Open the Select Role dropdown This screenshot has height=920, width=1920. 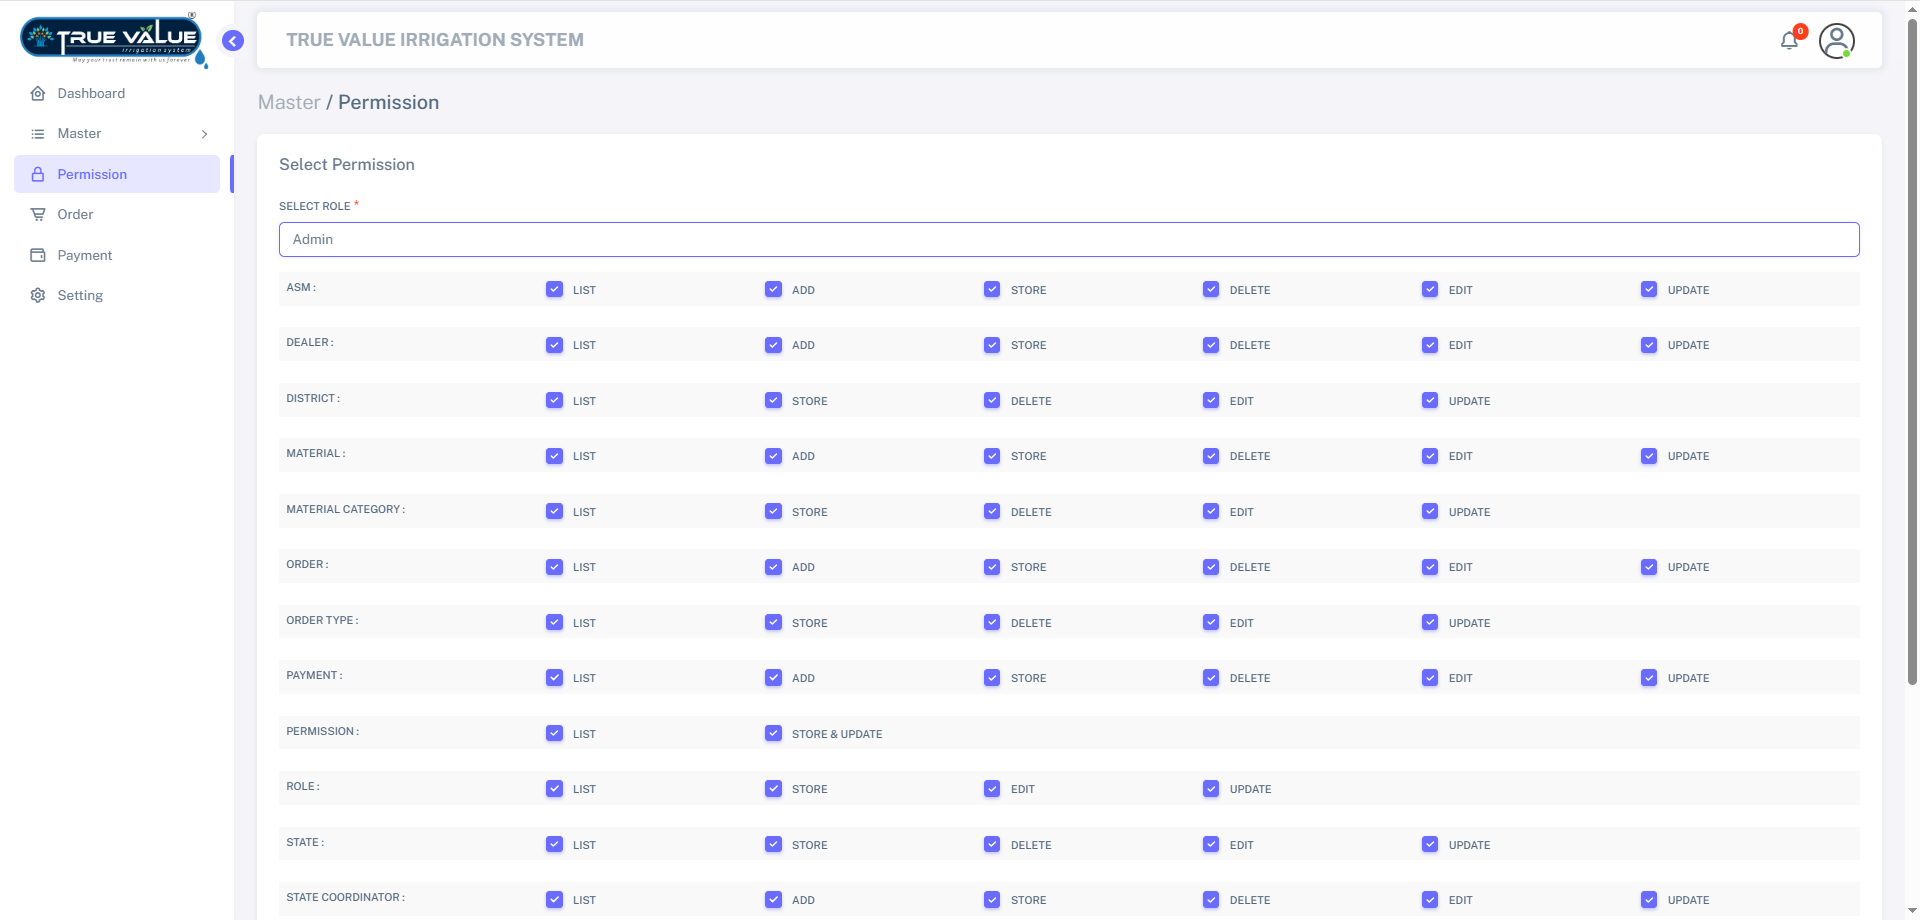click(x=1068, y=240)
